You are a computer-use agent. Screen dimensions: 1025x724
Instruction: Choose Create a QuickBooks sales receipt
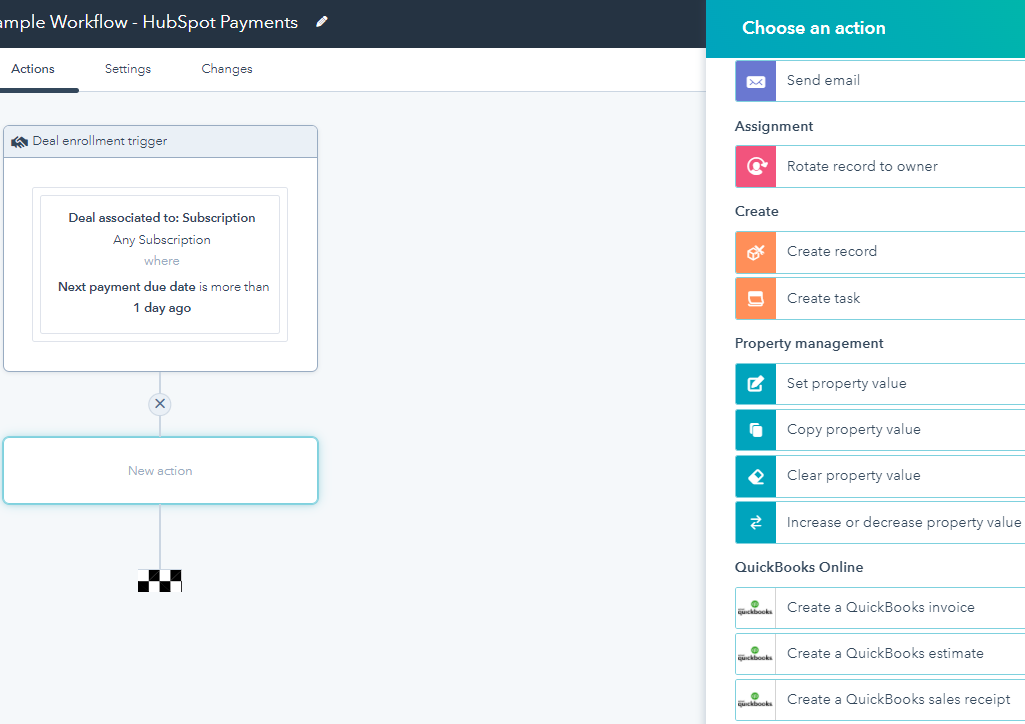click(x=898, y=700)
